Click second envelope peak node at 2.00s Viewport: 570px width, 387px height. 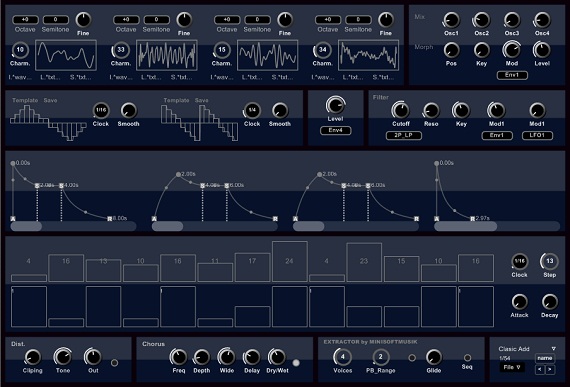tap(178, 174)
